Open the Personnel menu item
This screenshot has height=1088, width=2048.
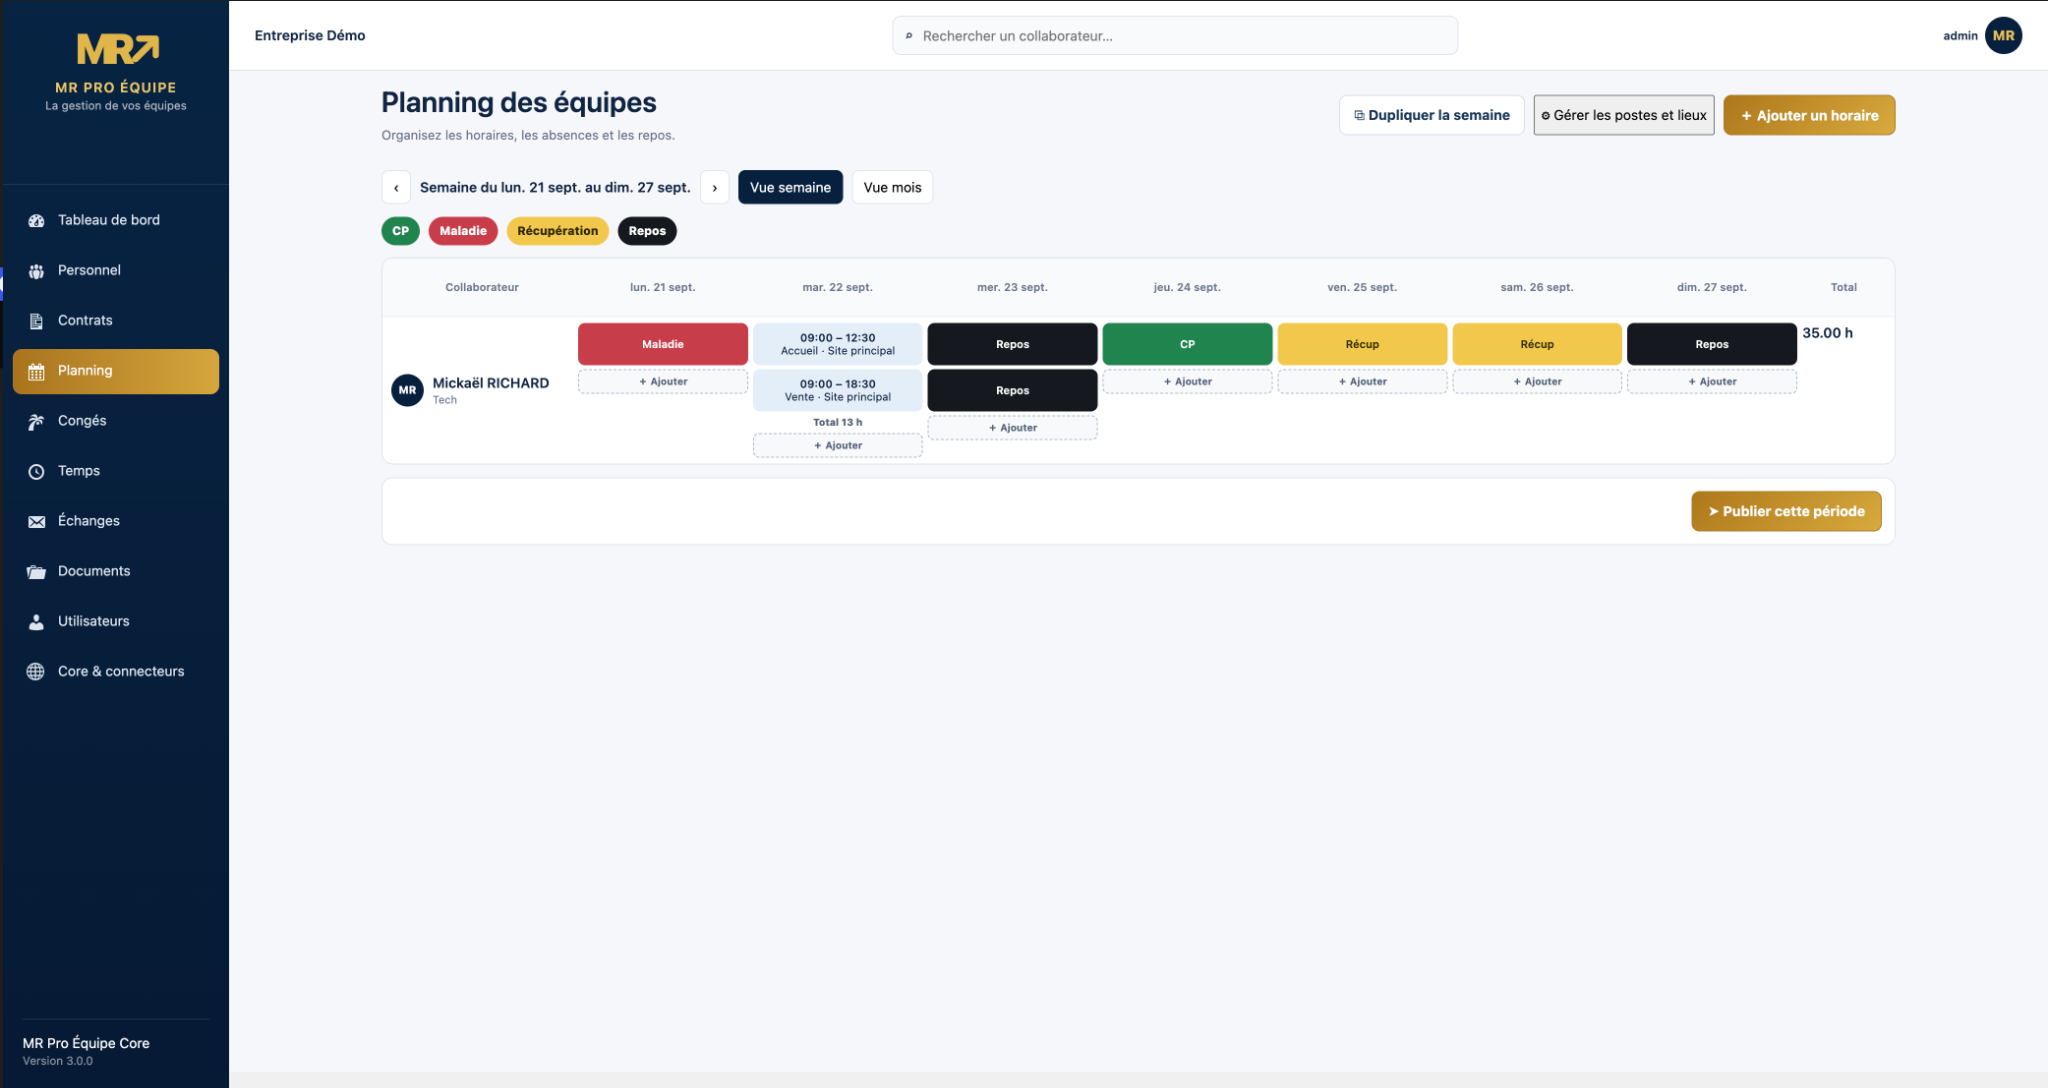[116, 270]
